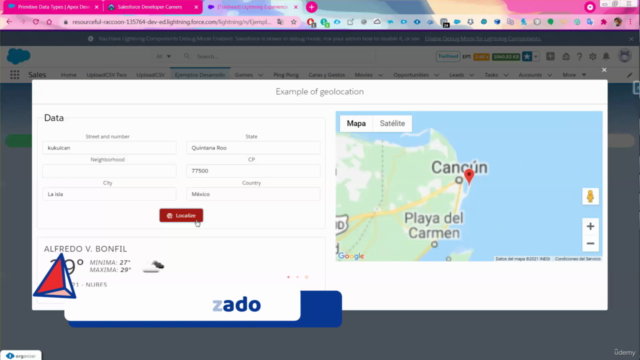Screen dimensions: 640x360
Task: Edit the Street and number field
Action: pos(109,148)
